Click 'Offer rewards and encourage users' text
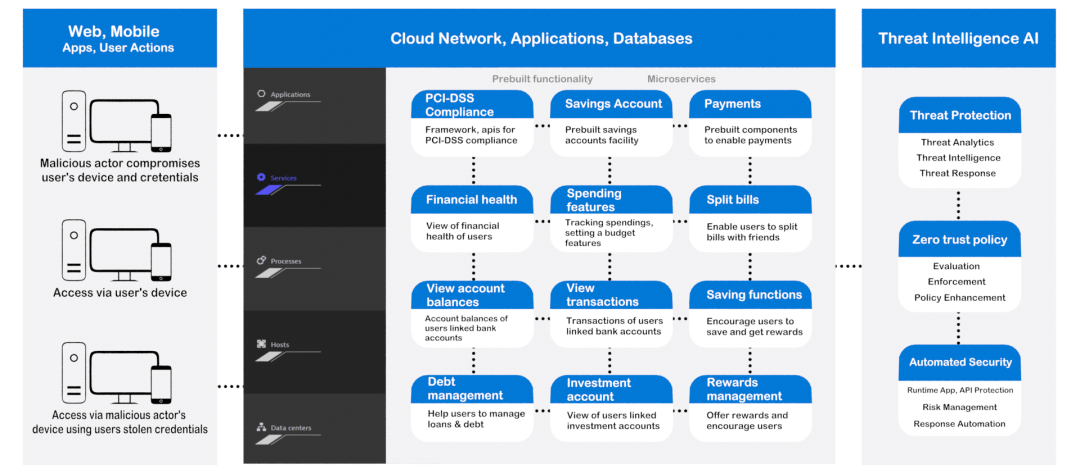This screenshot has width=1080, height=474. click(x=747, y=420)
